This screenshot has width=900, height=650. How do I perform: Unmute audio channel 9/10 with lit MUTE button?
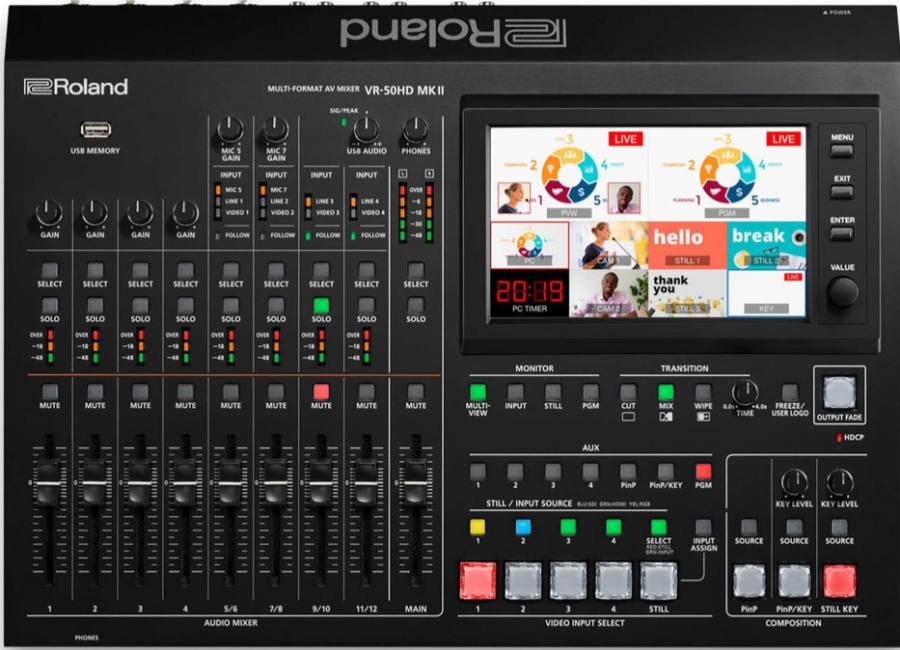[x=321, y=391]
